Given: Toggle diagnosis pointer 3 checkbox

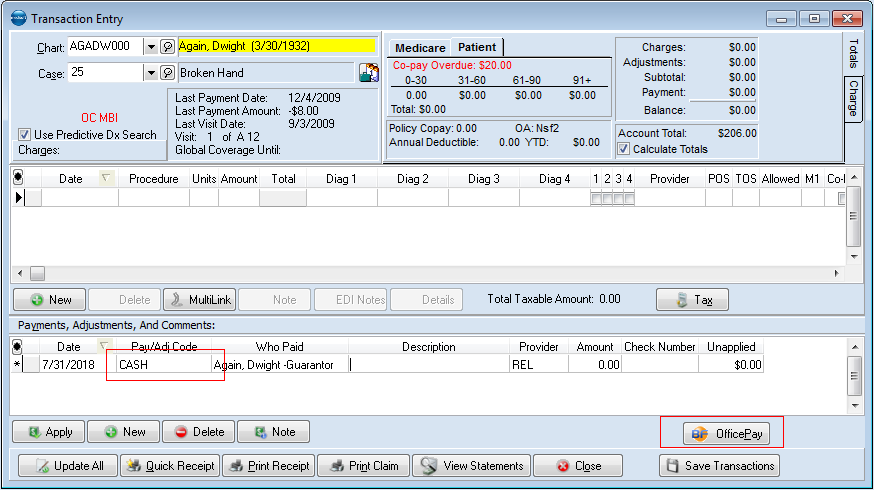Looking at the screenshot, I should click(x=618, y=198).
